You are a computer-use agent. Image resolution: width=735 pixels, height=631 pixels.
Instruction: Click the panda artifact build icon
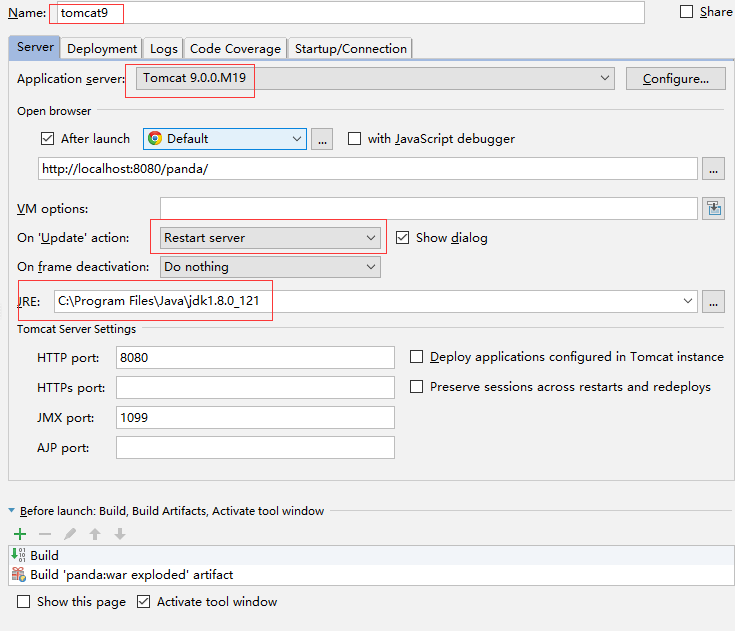[x=19, y=574]
